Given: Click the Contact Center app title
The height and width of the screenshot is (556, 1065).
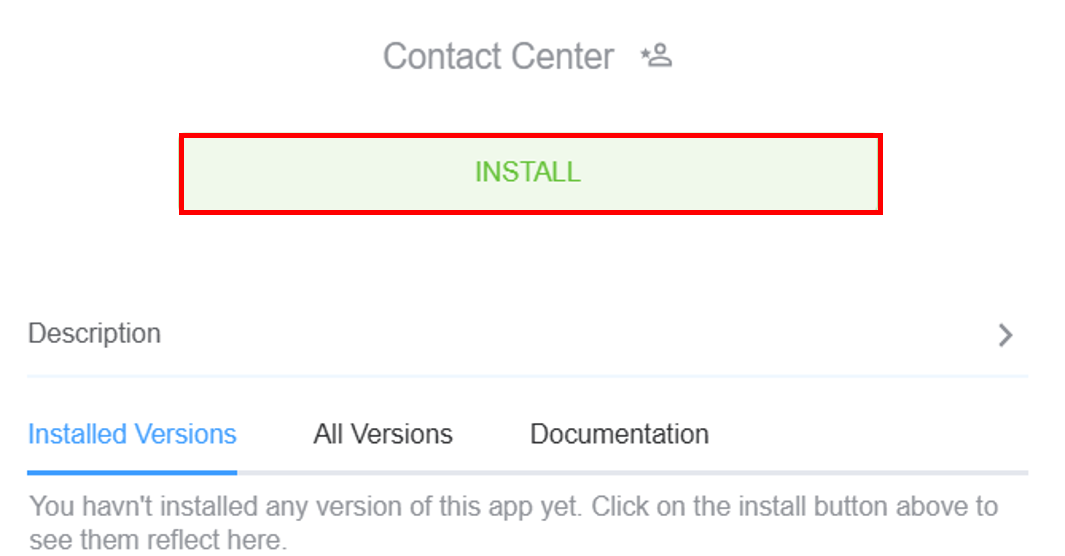Looking at the screenshot, I should 498,56.
